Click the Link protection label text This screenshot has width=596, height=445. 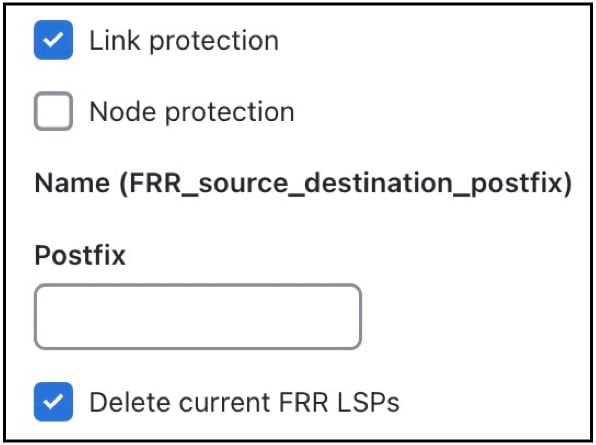184,40
